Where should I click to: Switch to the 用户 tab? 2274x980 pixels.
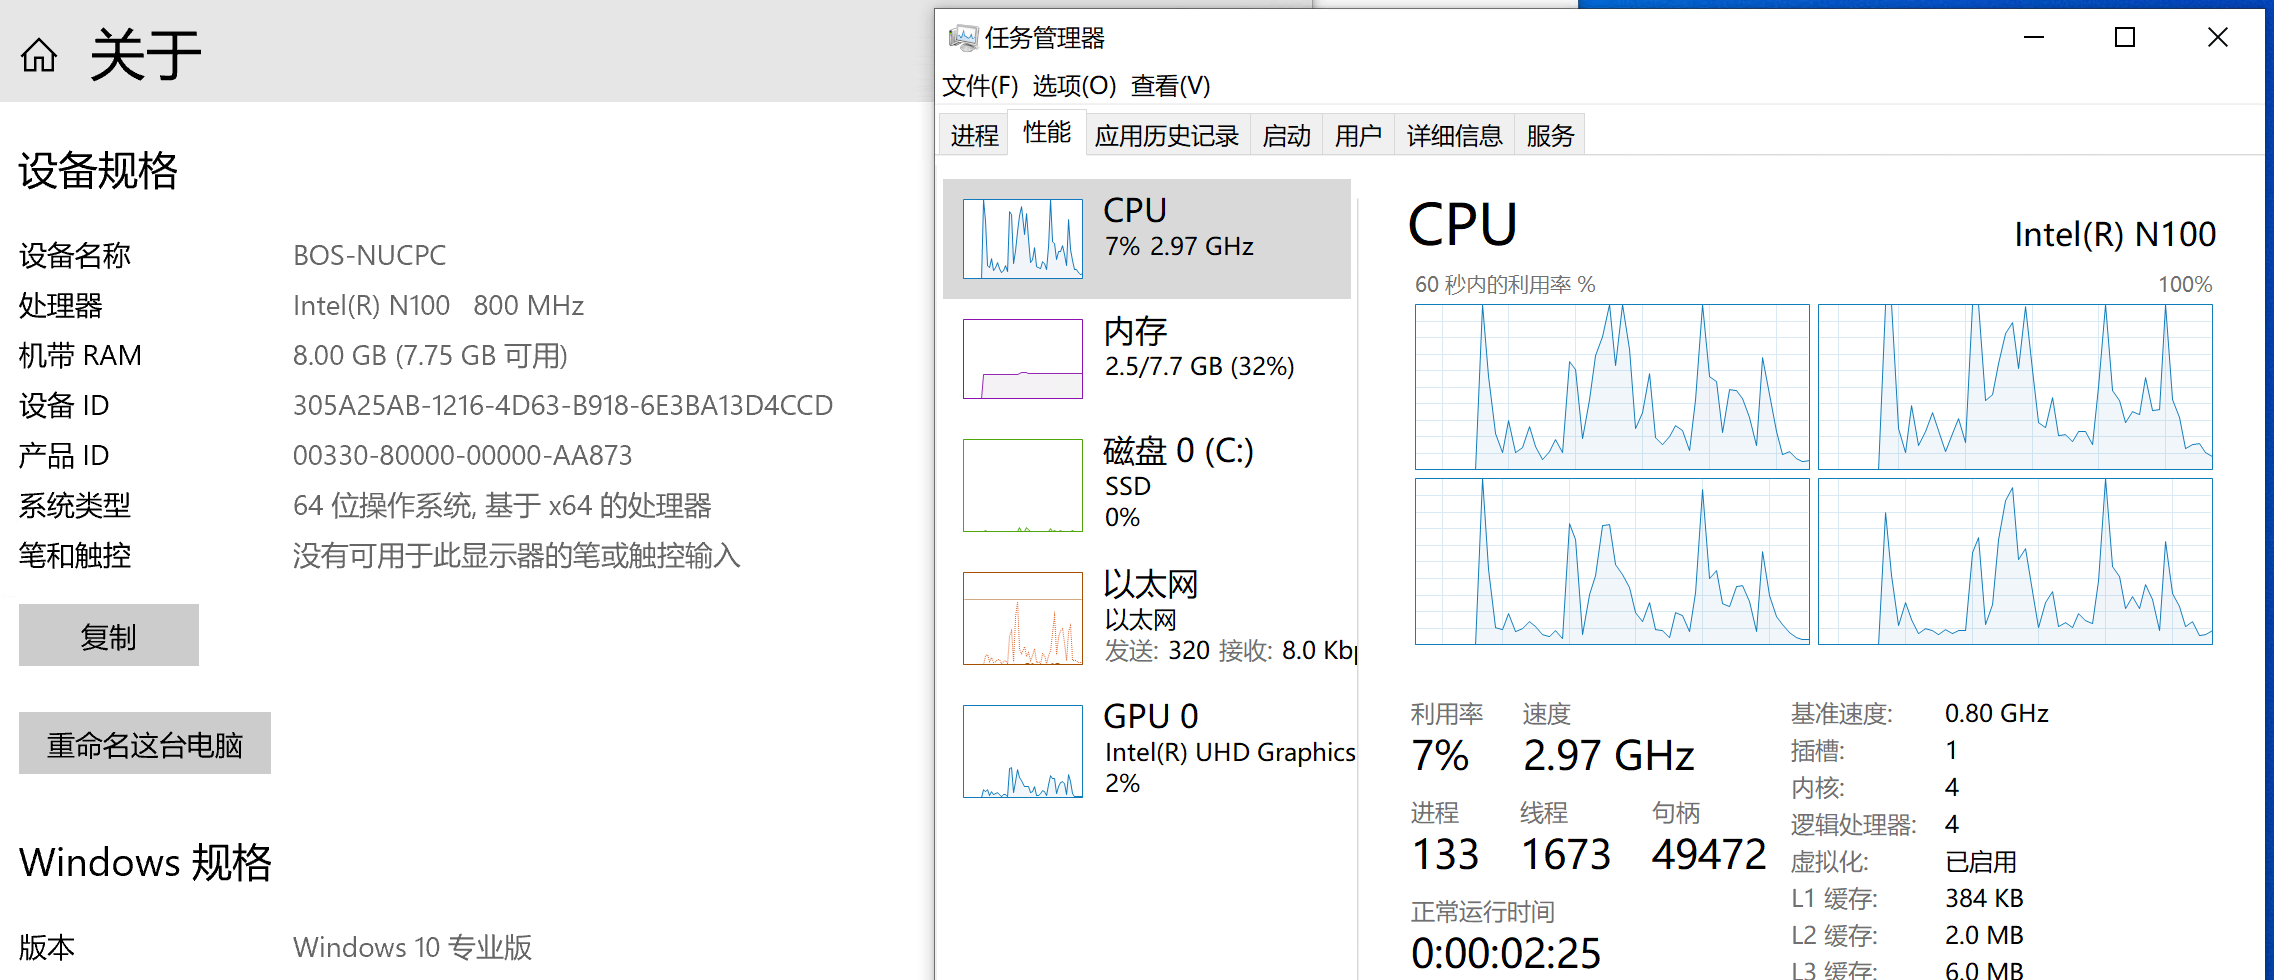click(x=1358, y=135)
